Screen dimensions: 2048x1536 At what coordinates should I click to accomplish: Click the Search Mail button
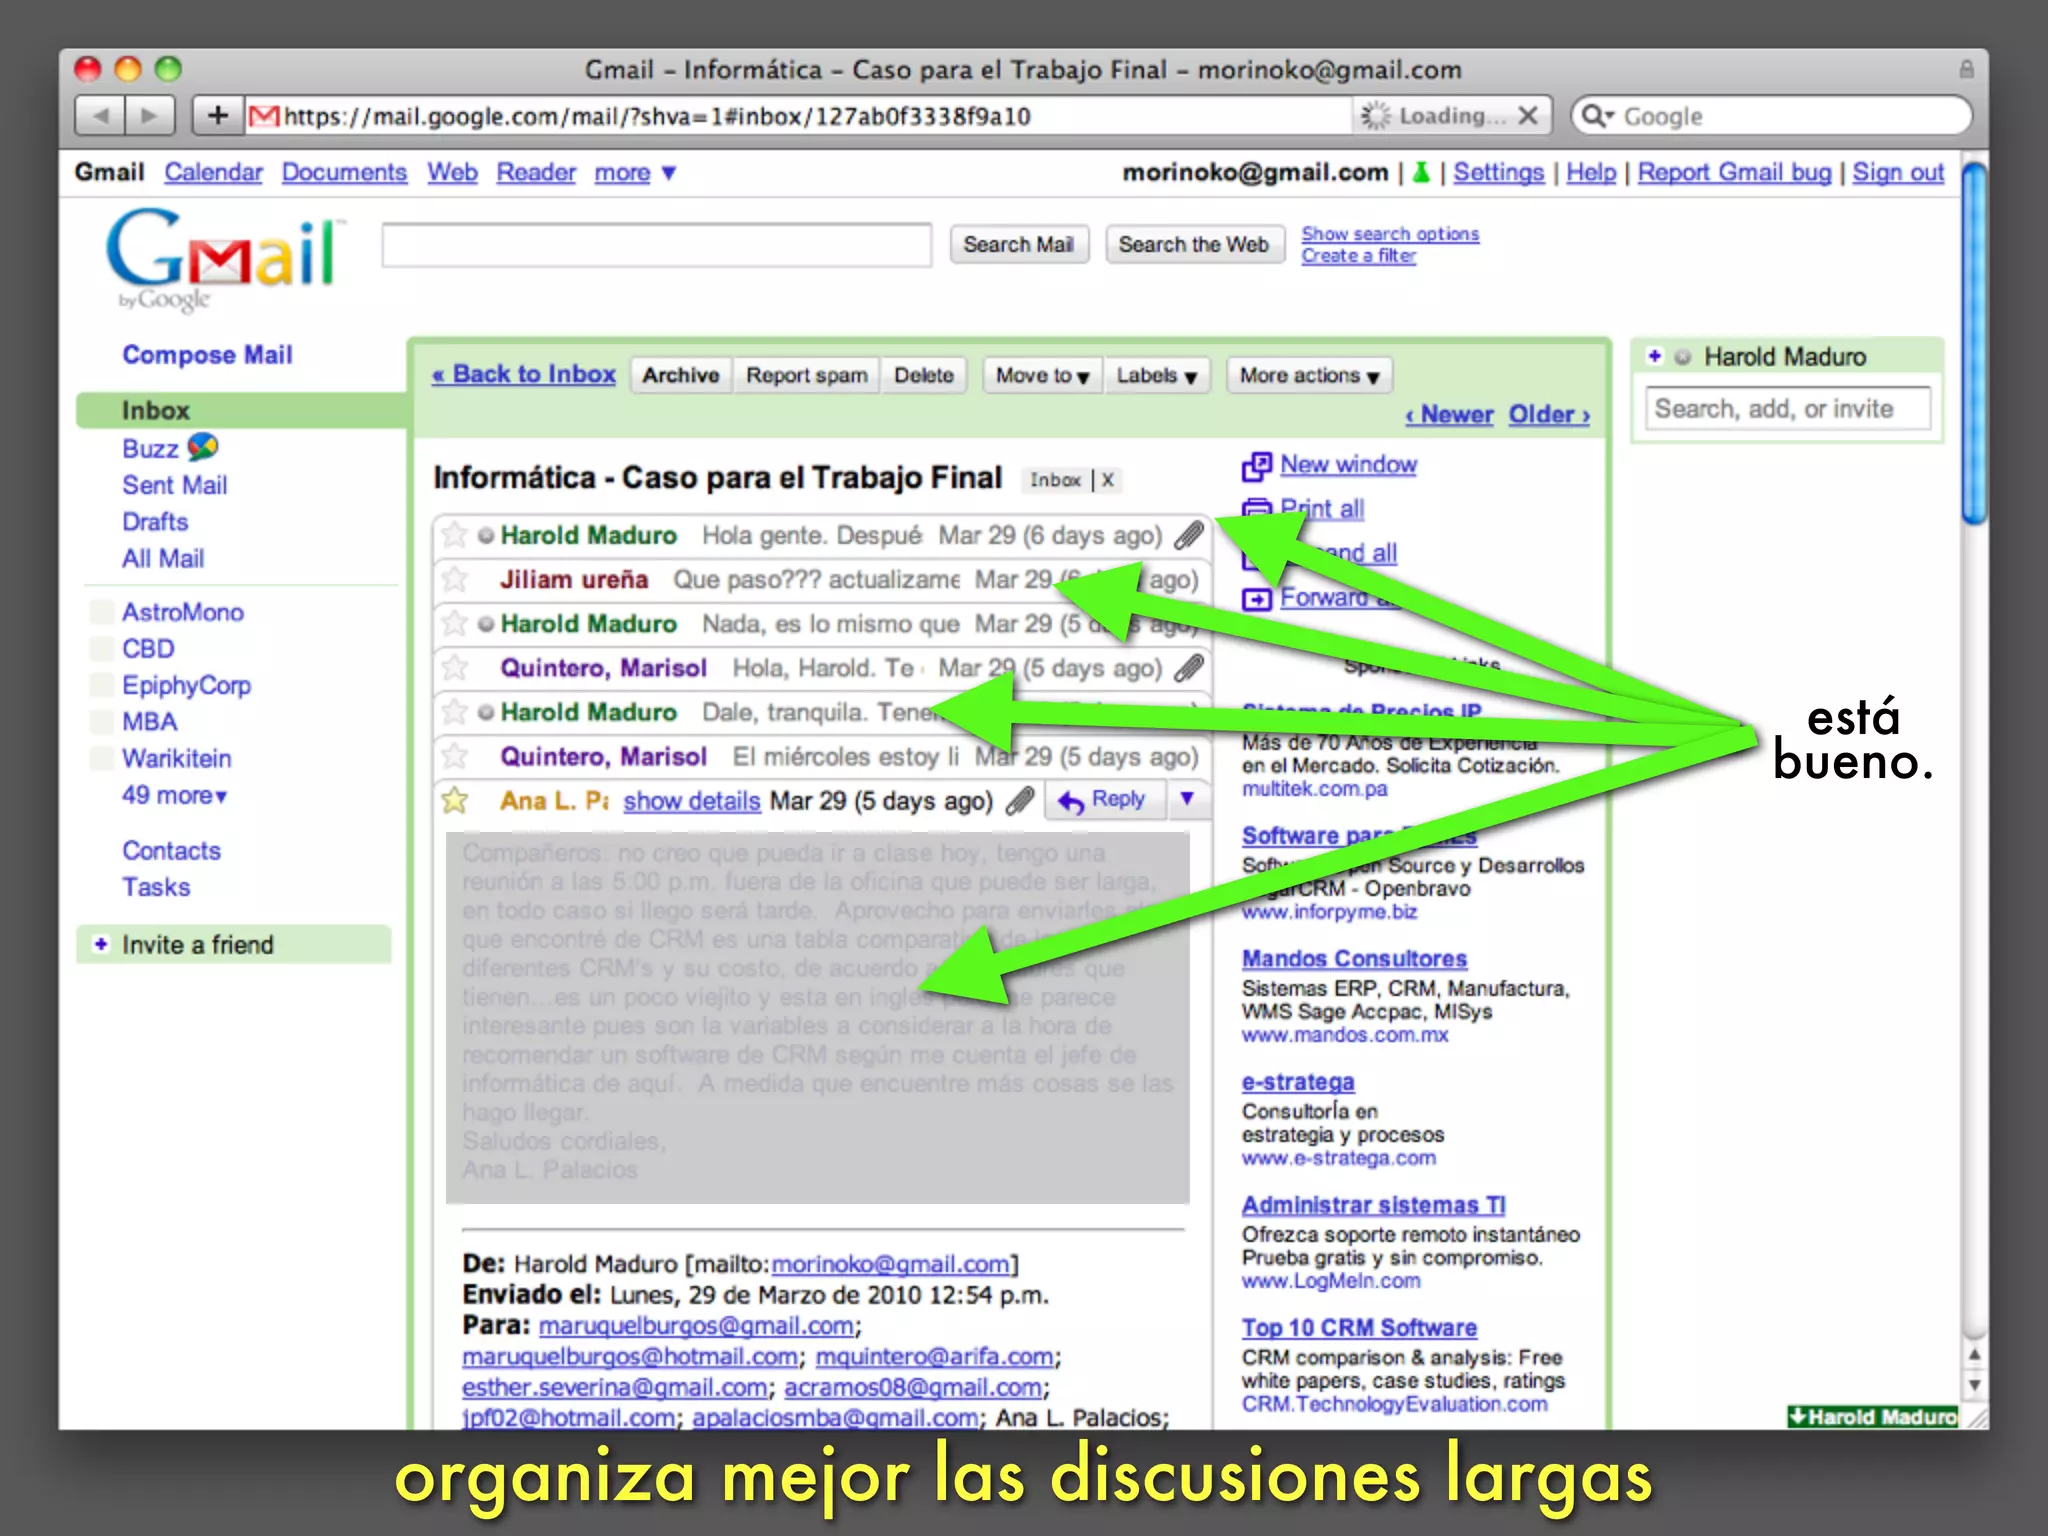[1018, 245]
